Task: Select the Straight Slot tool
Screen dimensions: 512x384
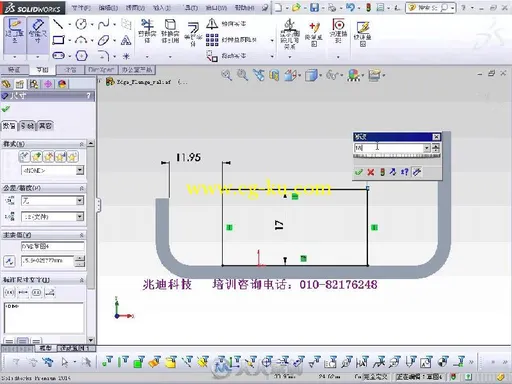Action: tap(58, 56)
